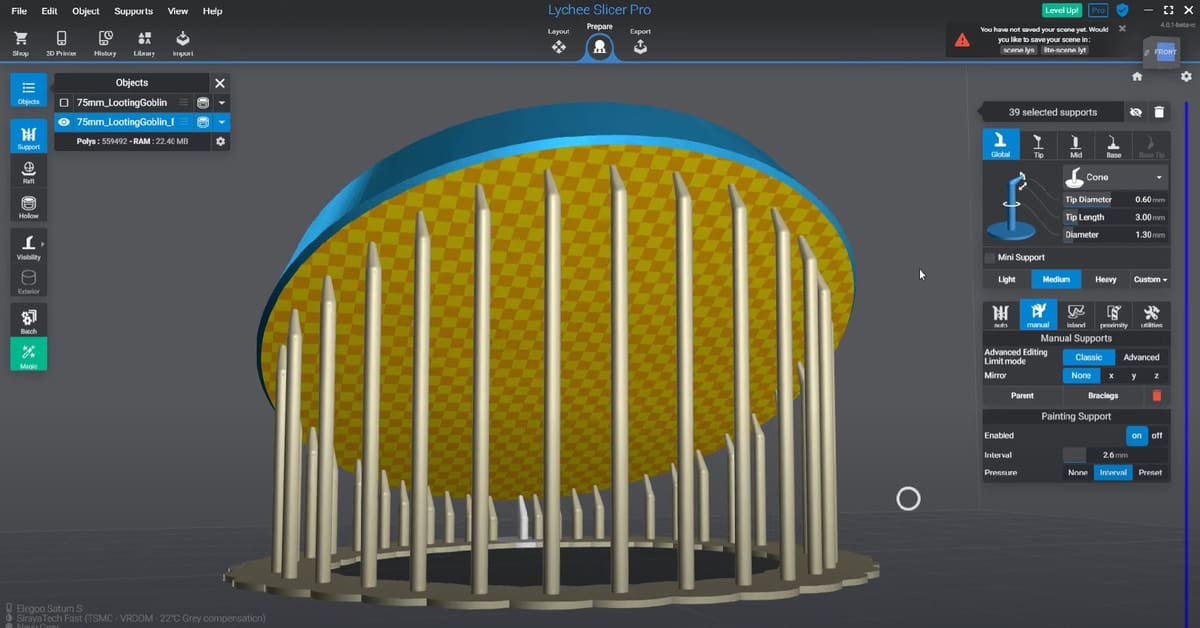This screenshot has width=1200, height=628.
Task: Click the Import icon
Action: coord(183,42)
